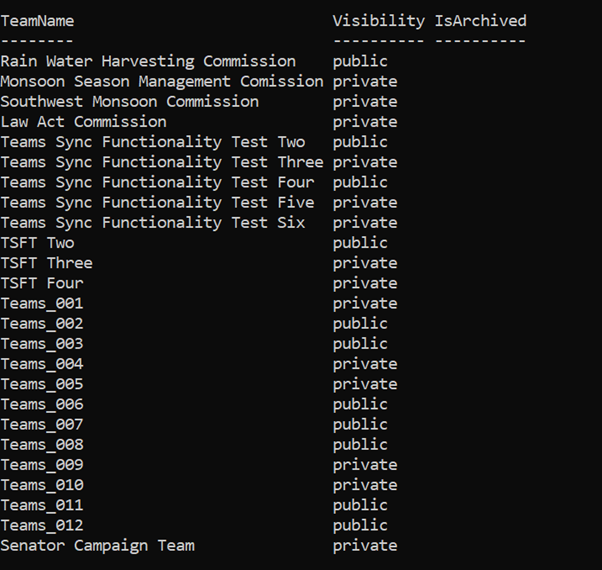602x570 pixels.
Task: Click Teams Sync Functionality Test Two
Action: pos(152,142)
